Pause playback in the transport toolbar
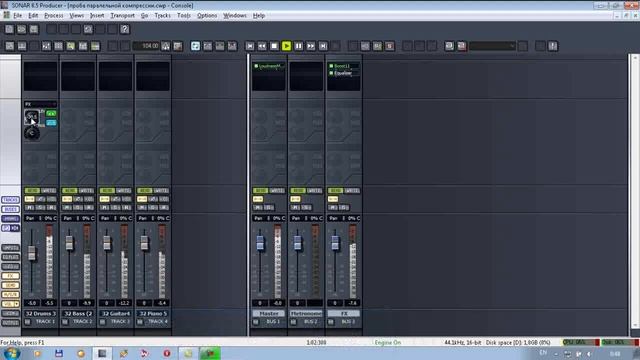 [x=299, y=46]
